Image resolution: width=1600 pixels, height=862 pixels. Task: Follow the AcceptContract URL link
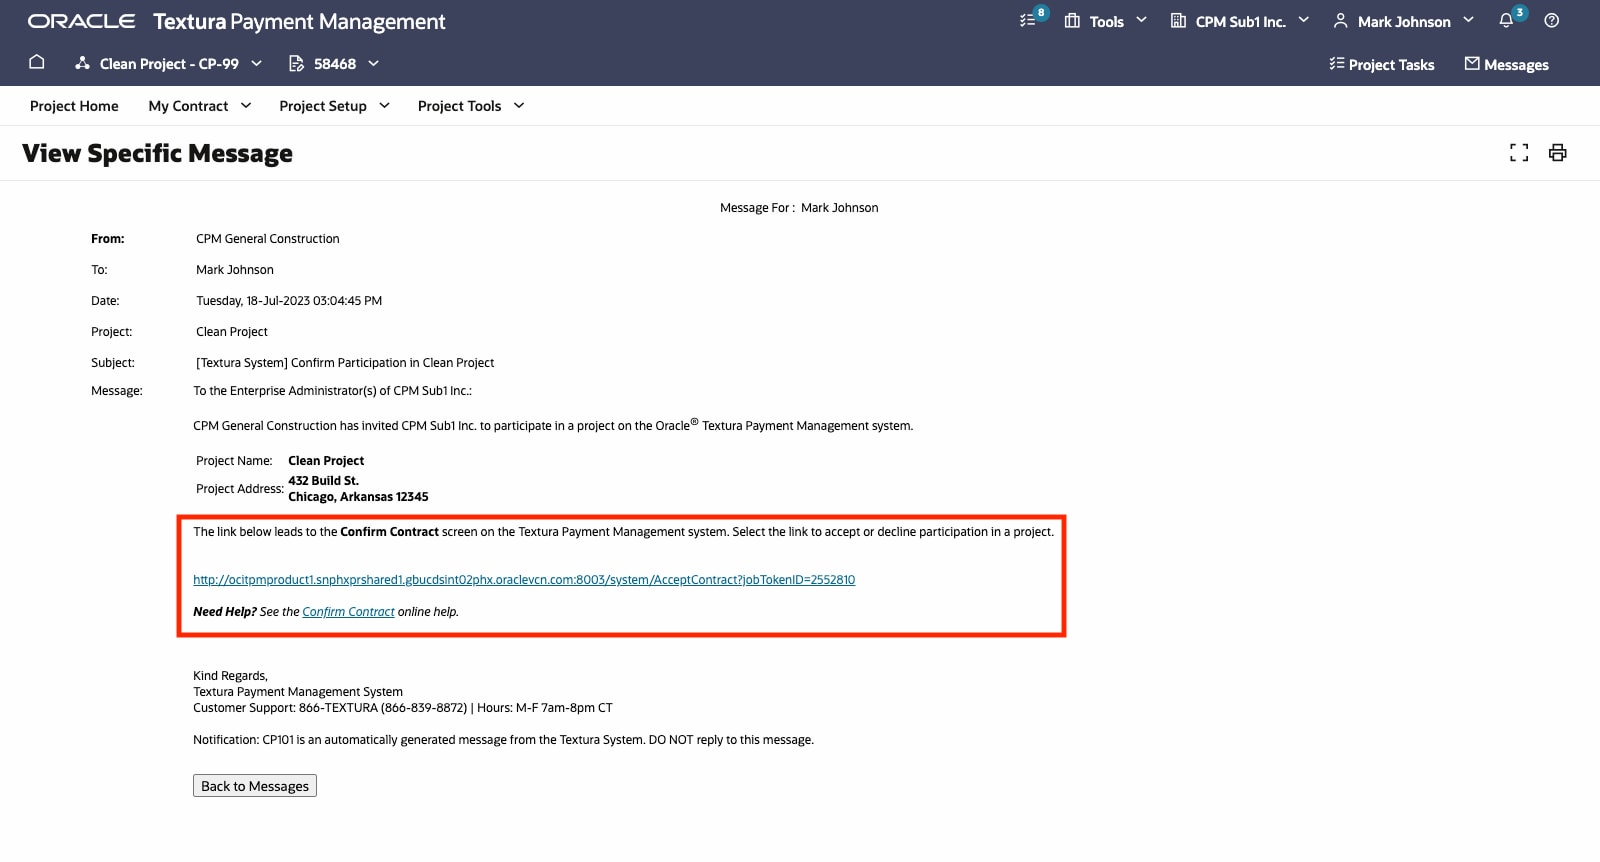[x=524, y=580]
